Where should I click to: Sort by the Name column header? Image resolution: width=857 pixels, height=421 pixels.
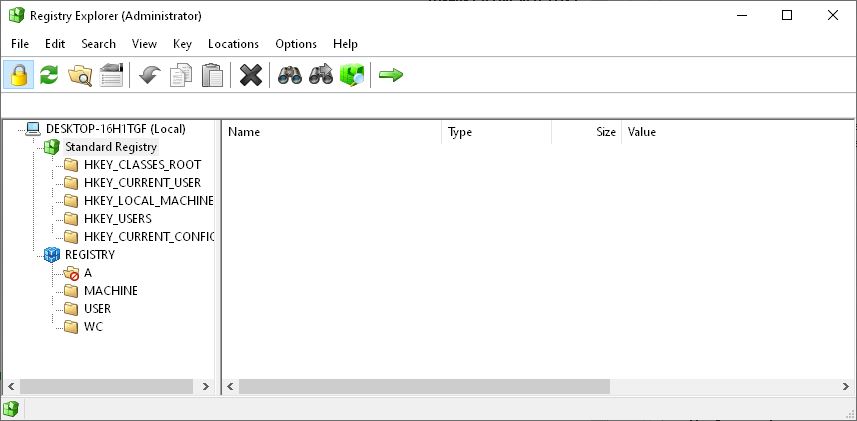[332, 132]
